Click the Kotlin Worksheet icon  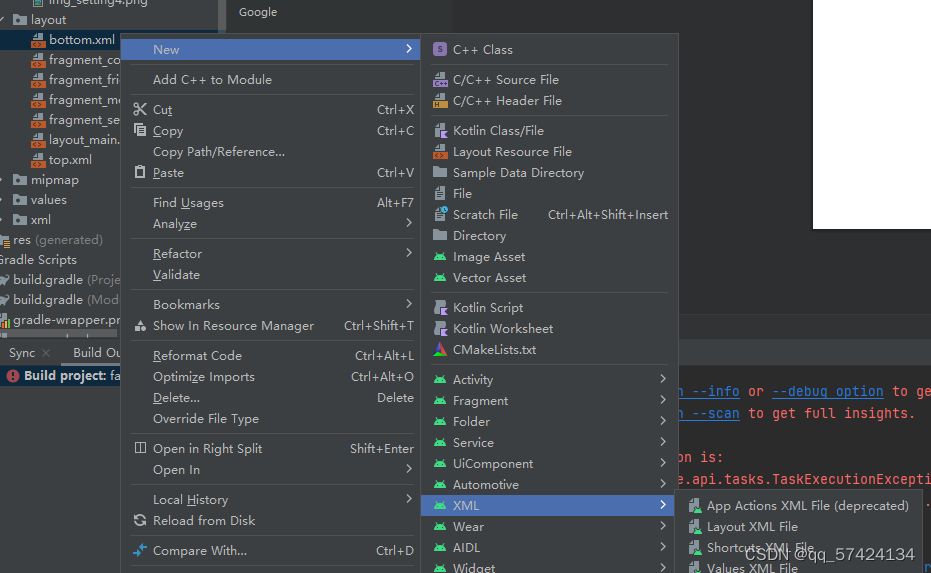pyautogui.click(x=440, y=328)
